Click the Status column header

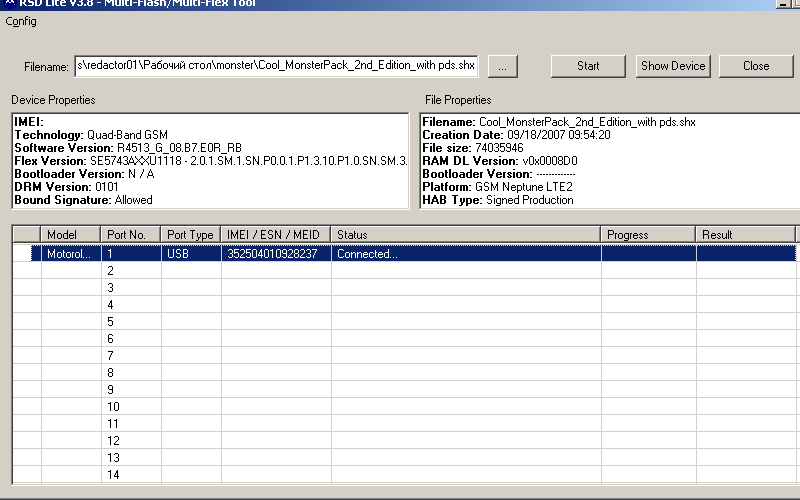[x=466, y=235]
